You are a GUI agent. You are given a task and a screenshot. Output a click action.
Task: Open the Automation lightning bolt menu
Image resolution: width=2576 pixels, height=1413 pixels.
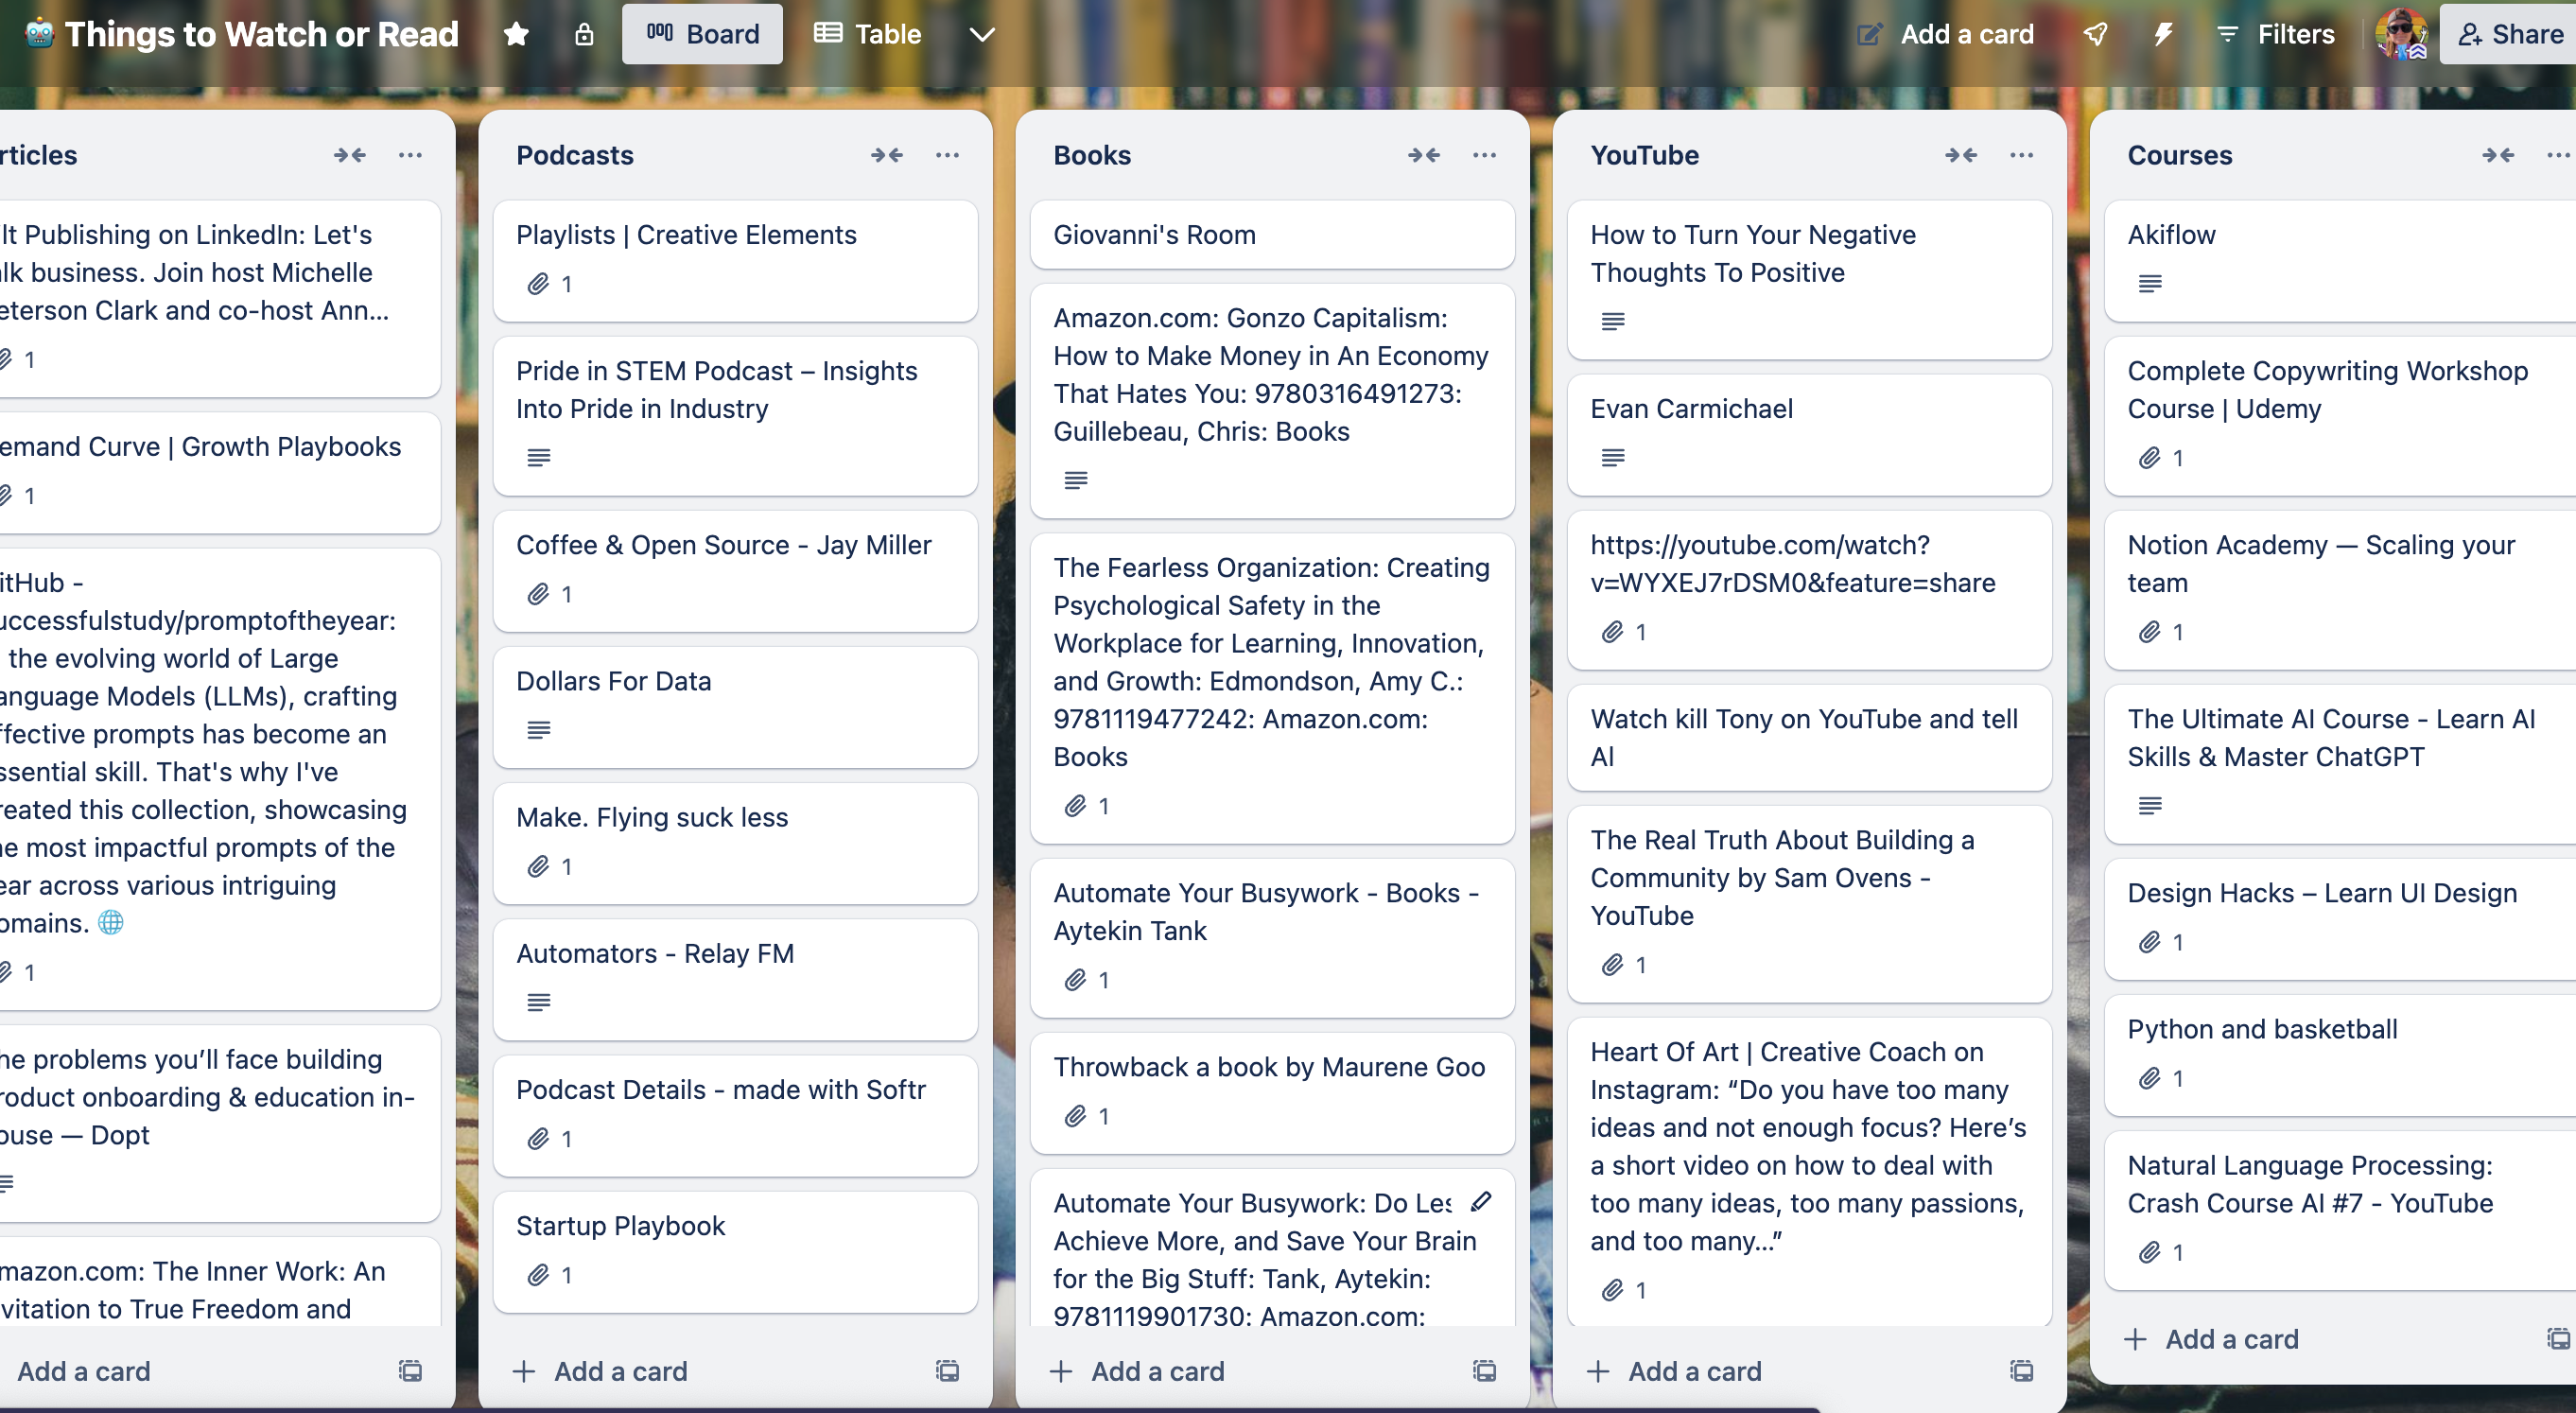tap(2162, 33)
